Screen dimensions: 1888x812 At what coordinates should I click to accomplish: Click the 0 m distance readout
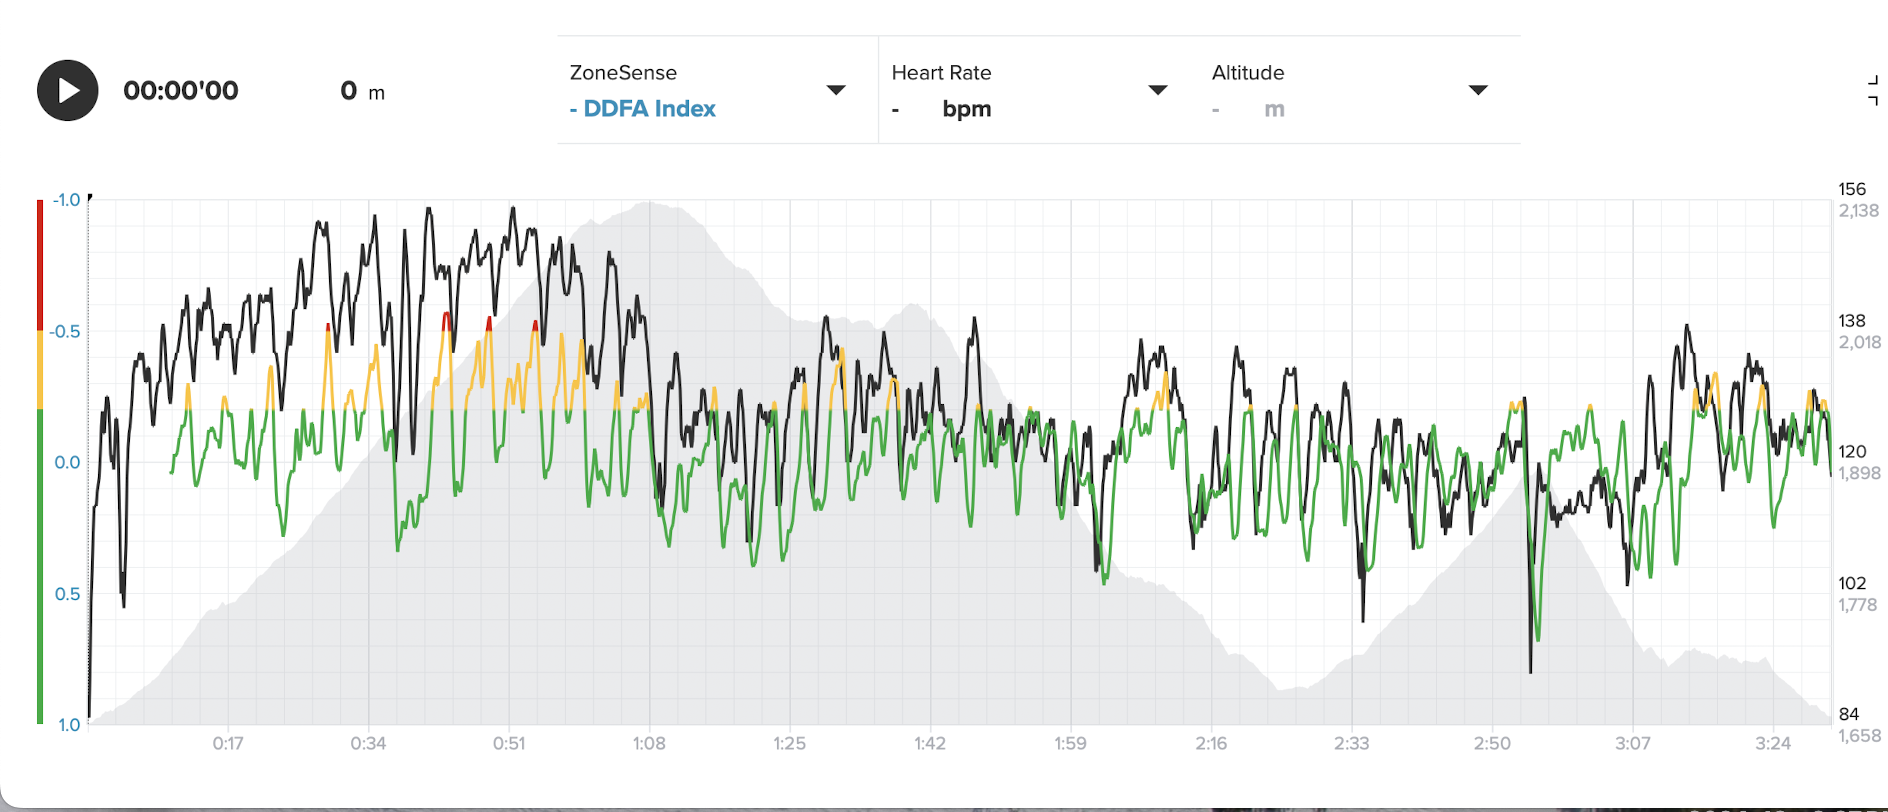[362, 91]
